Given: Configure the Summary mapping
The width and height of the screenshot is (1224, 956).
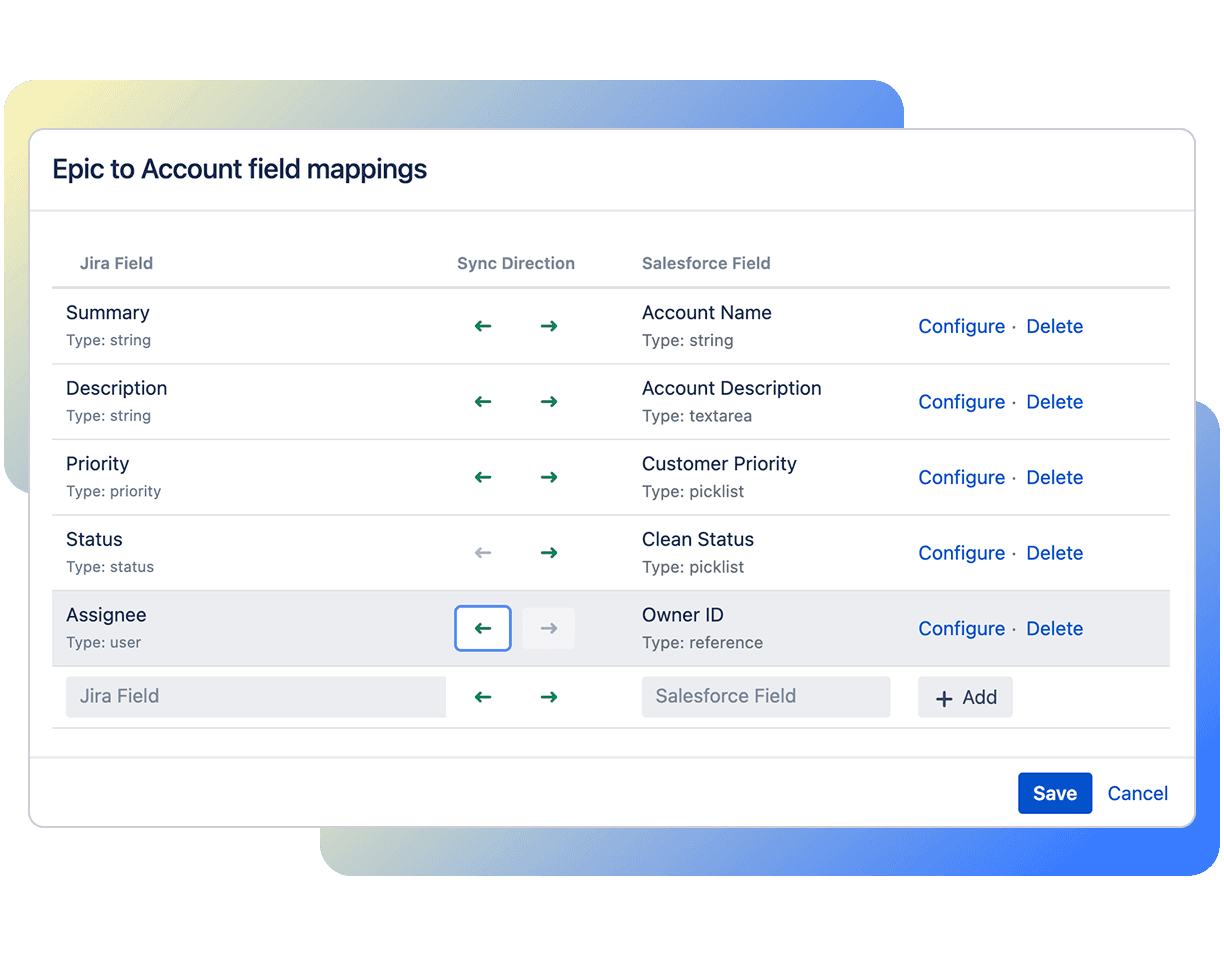Looking at the screenshot, I should click(x=961, y=327).
